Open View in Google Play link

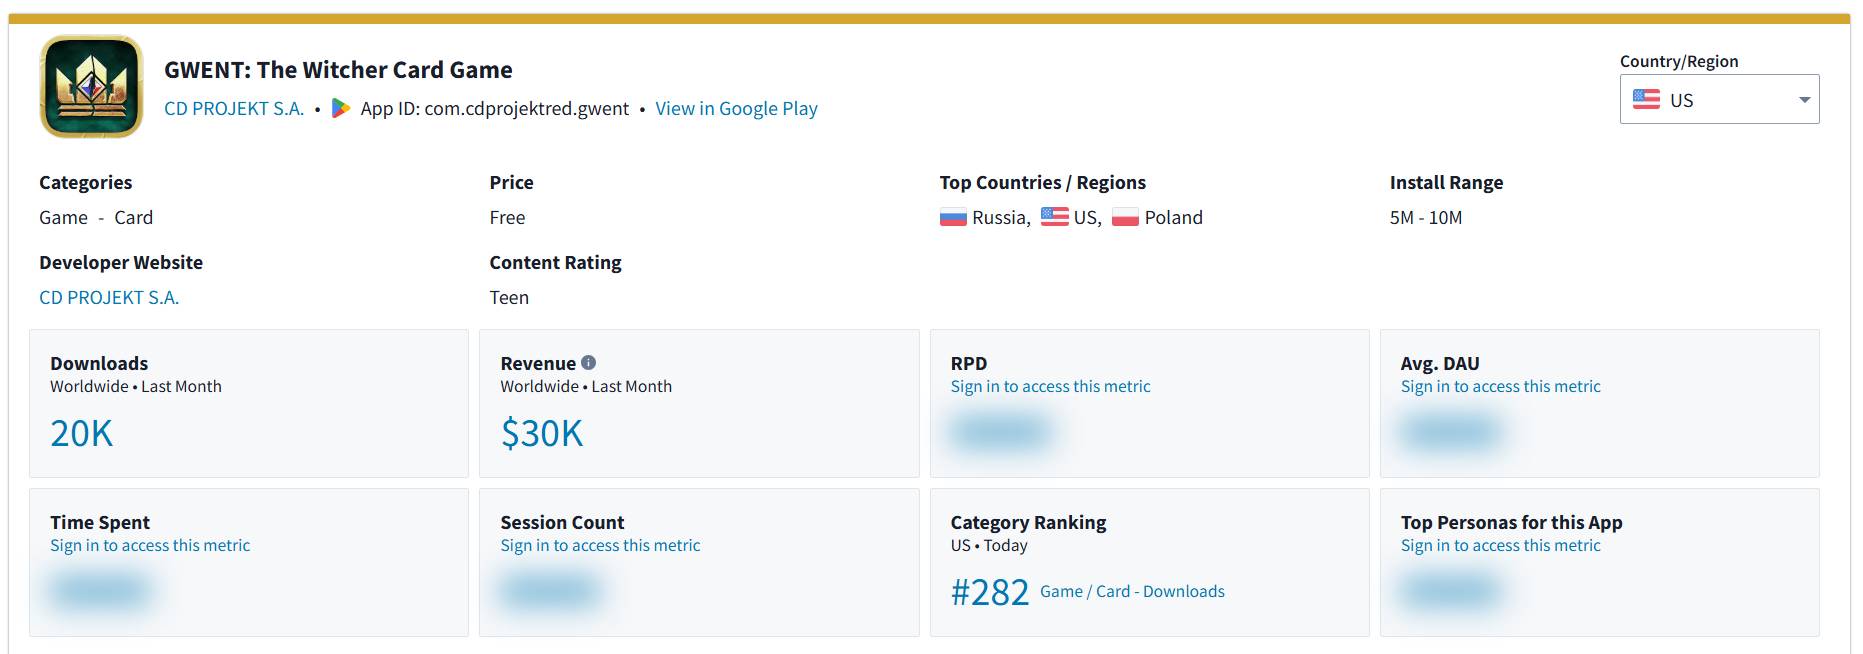coord(736,108)
